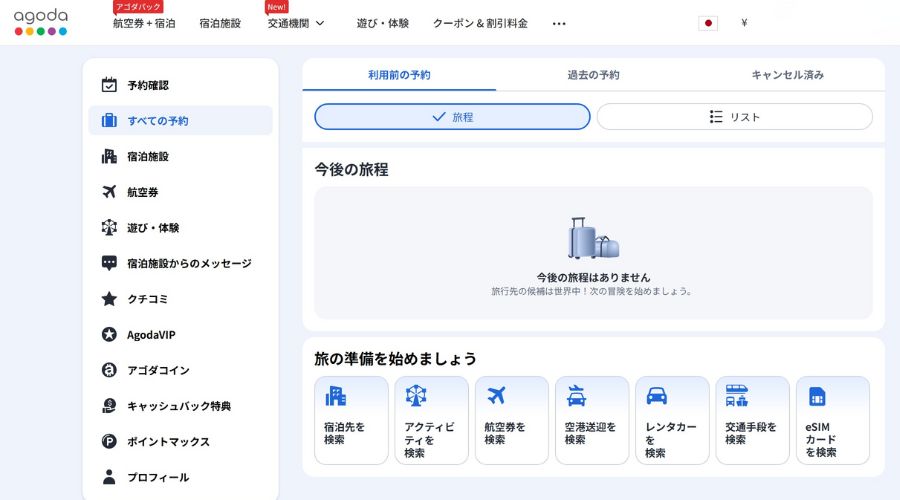Open 宿泊施設からのメッセージ sidebar link
The image size is (900, 500).
[180, 263]
